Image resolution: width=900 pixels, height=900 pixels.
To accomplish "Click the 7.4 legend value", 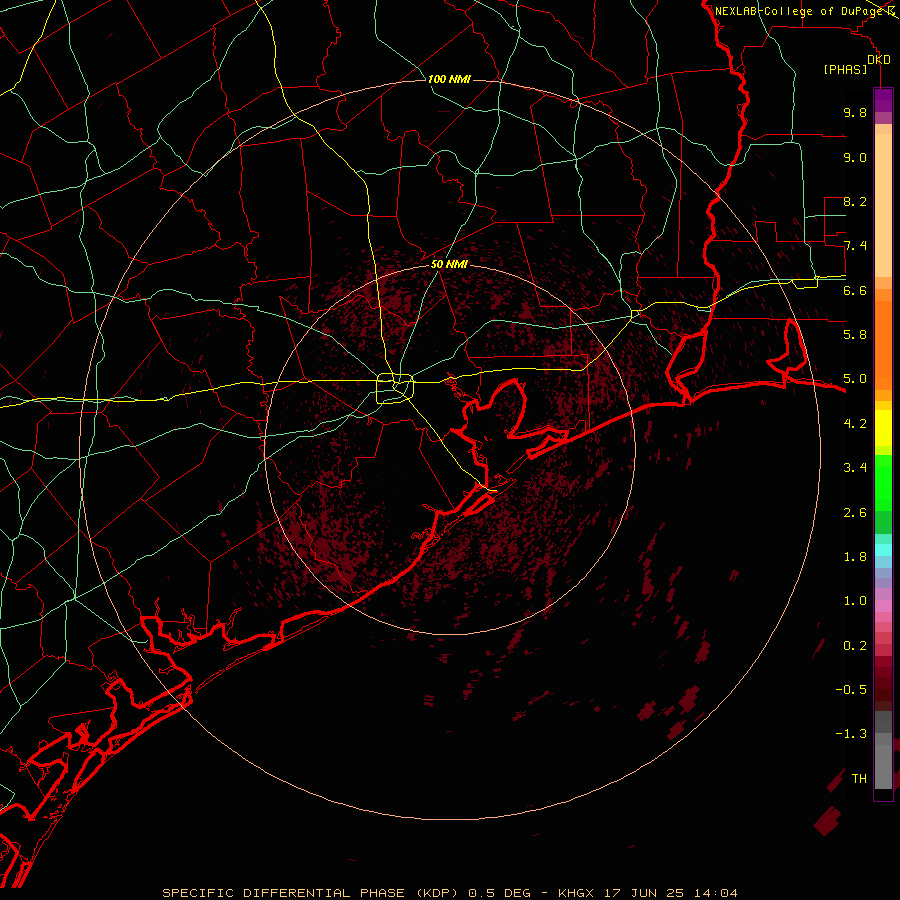I will tap(855, 246).
